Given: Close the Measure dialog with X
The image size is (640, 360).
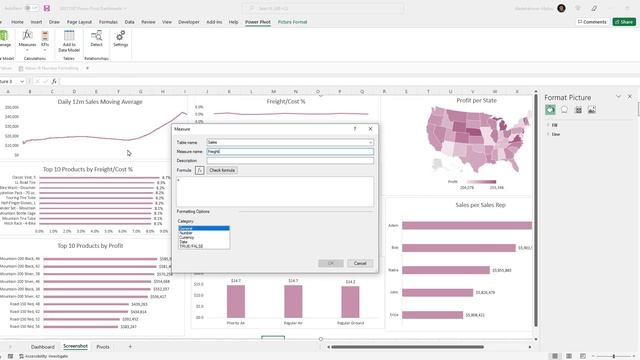Looking at the screenshot, I should click(370, 129).
